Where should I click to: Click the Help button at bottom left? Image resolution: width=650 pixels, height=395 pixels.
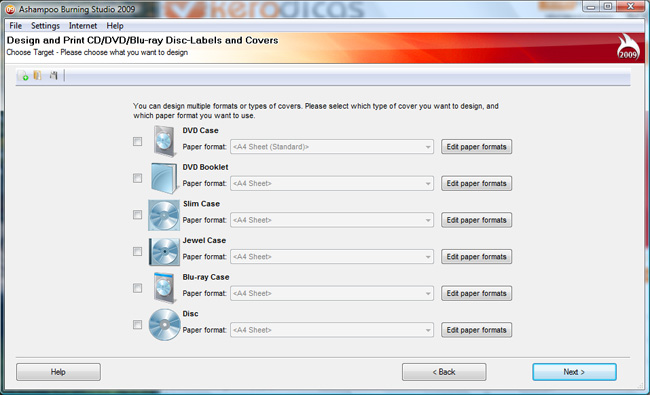tap(58, 372)
